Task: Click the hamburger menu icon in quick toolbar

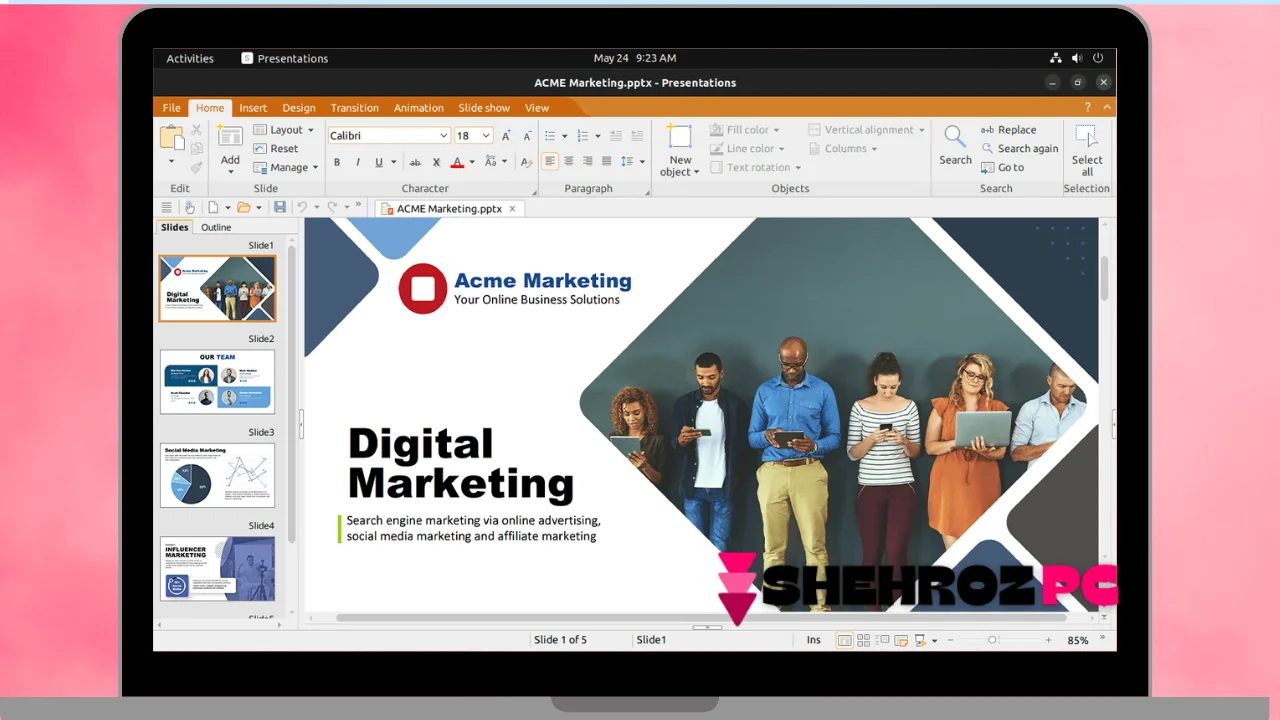Action: 167,207
